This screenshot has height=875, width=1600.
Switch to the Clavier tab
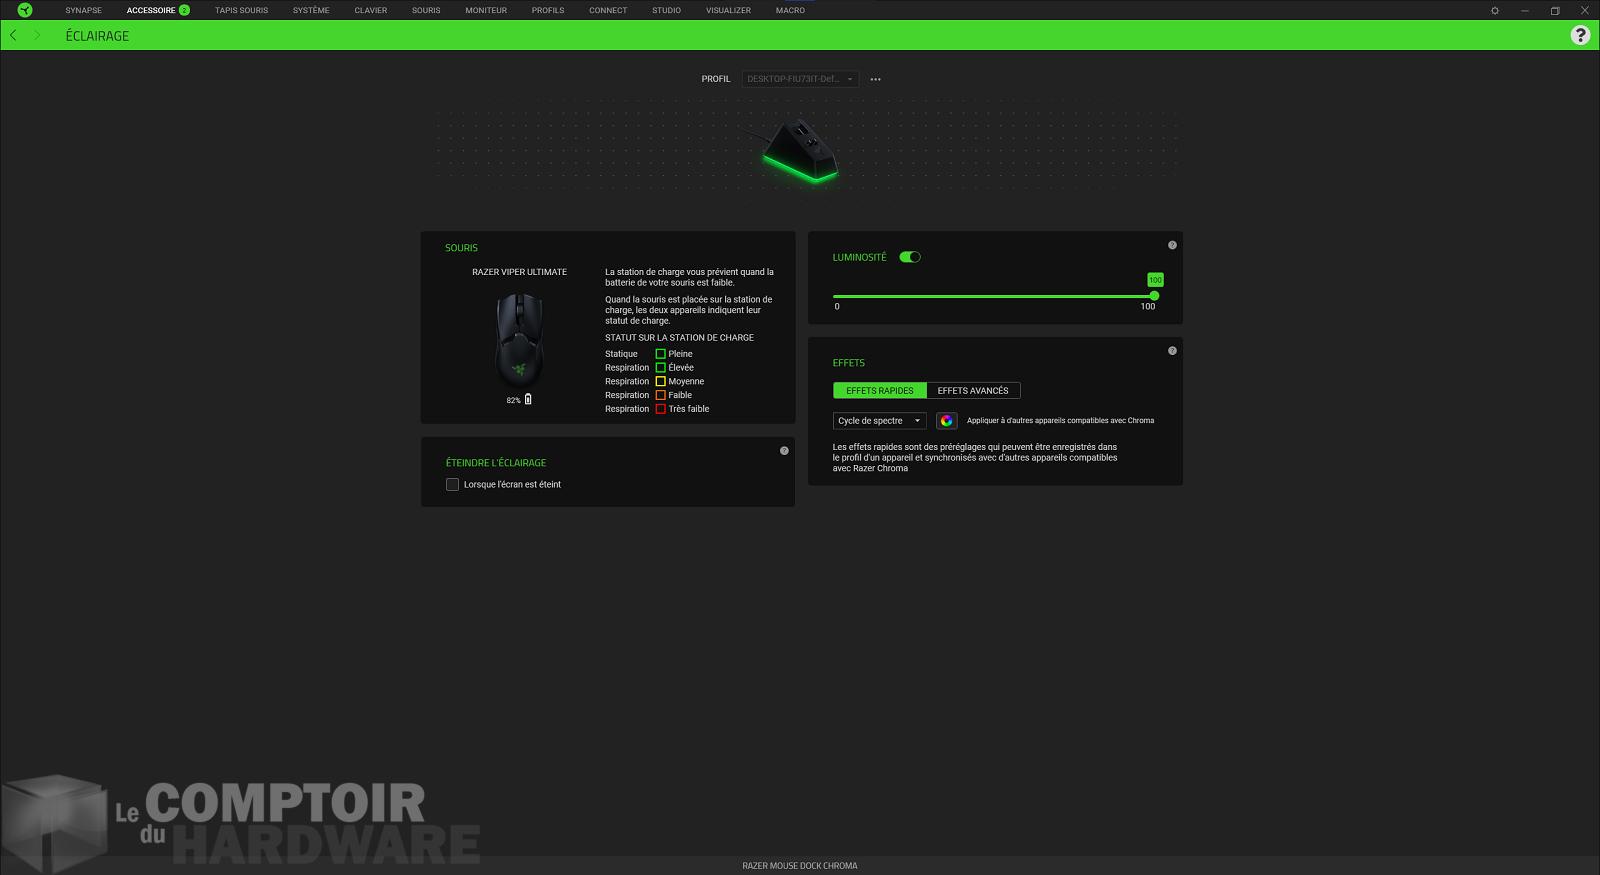point(371,10)
